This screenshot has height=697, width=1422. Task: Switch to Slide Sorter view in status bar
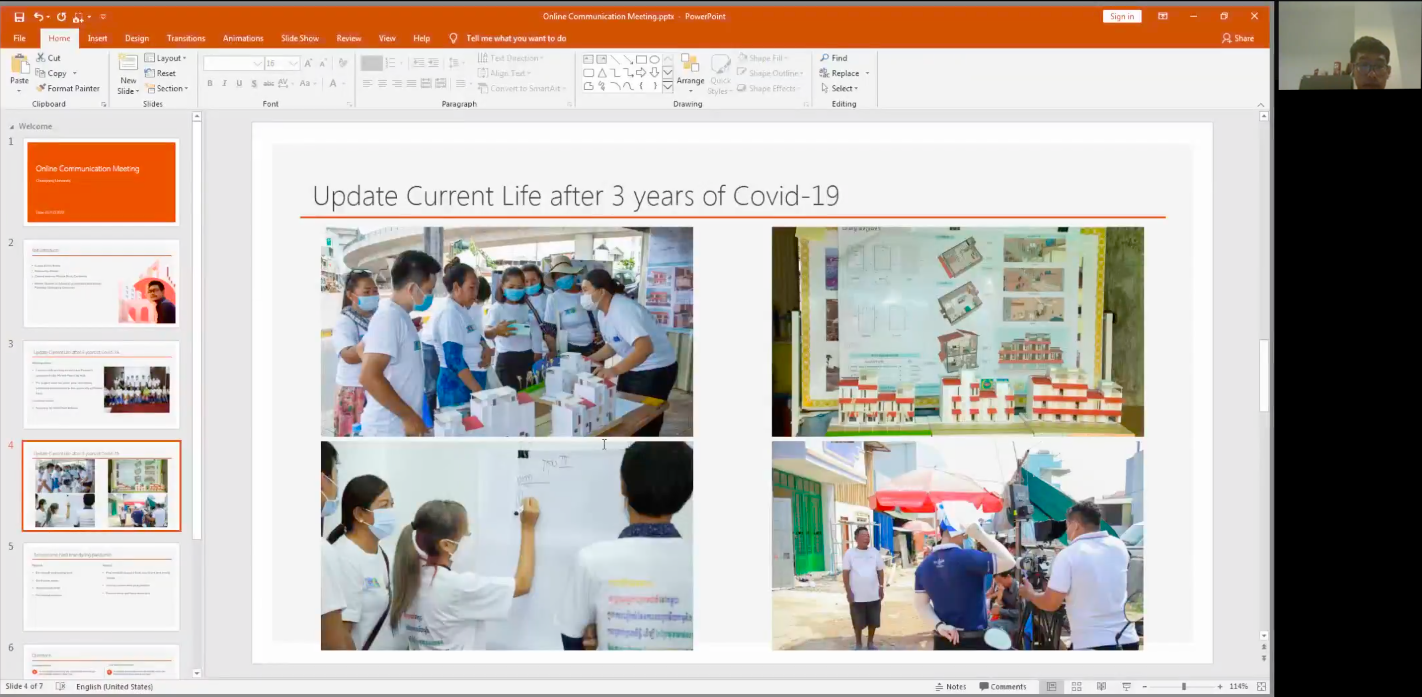click(1076, 687)
